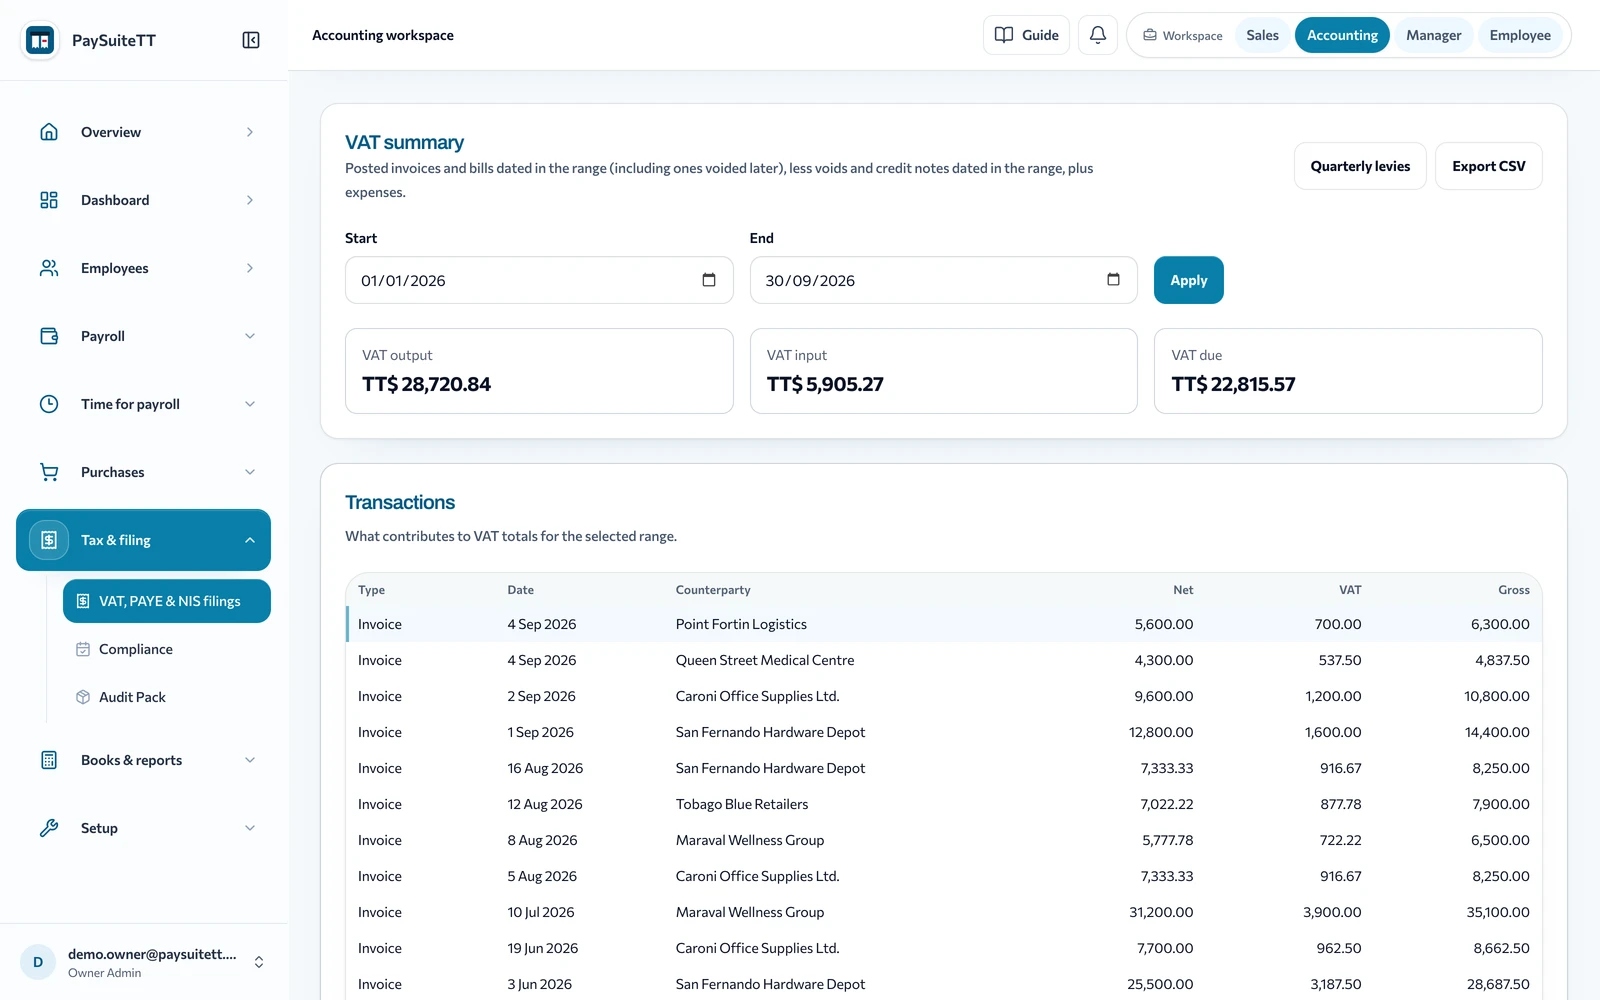Open the notifications bell
This screenshot has width=1600, height=1000.
tap(1097, 35)
